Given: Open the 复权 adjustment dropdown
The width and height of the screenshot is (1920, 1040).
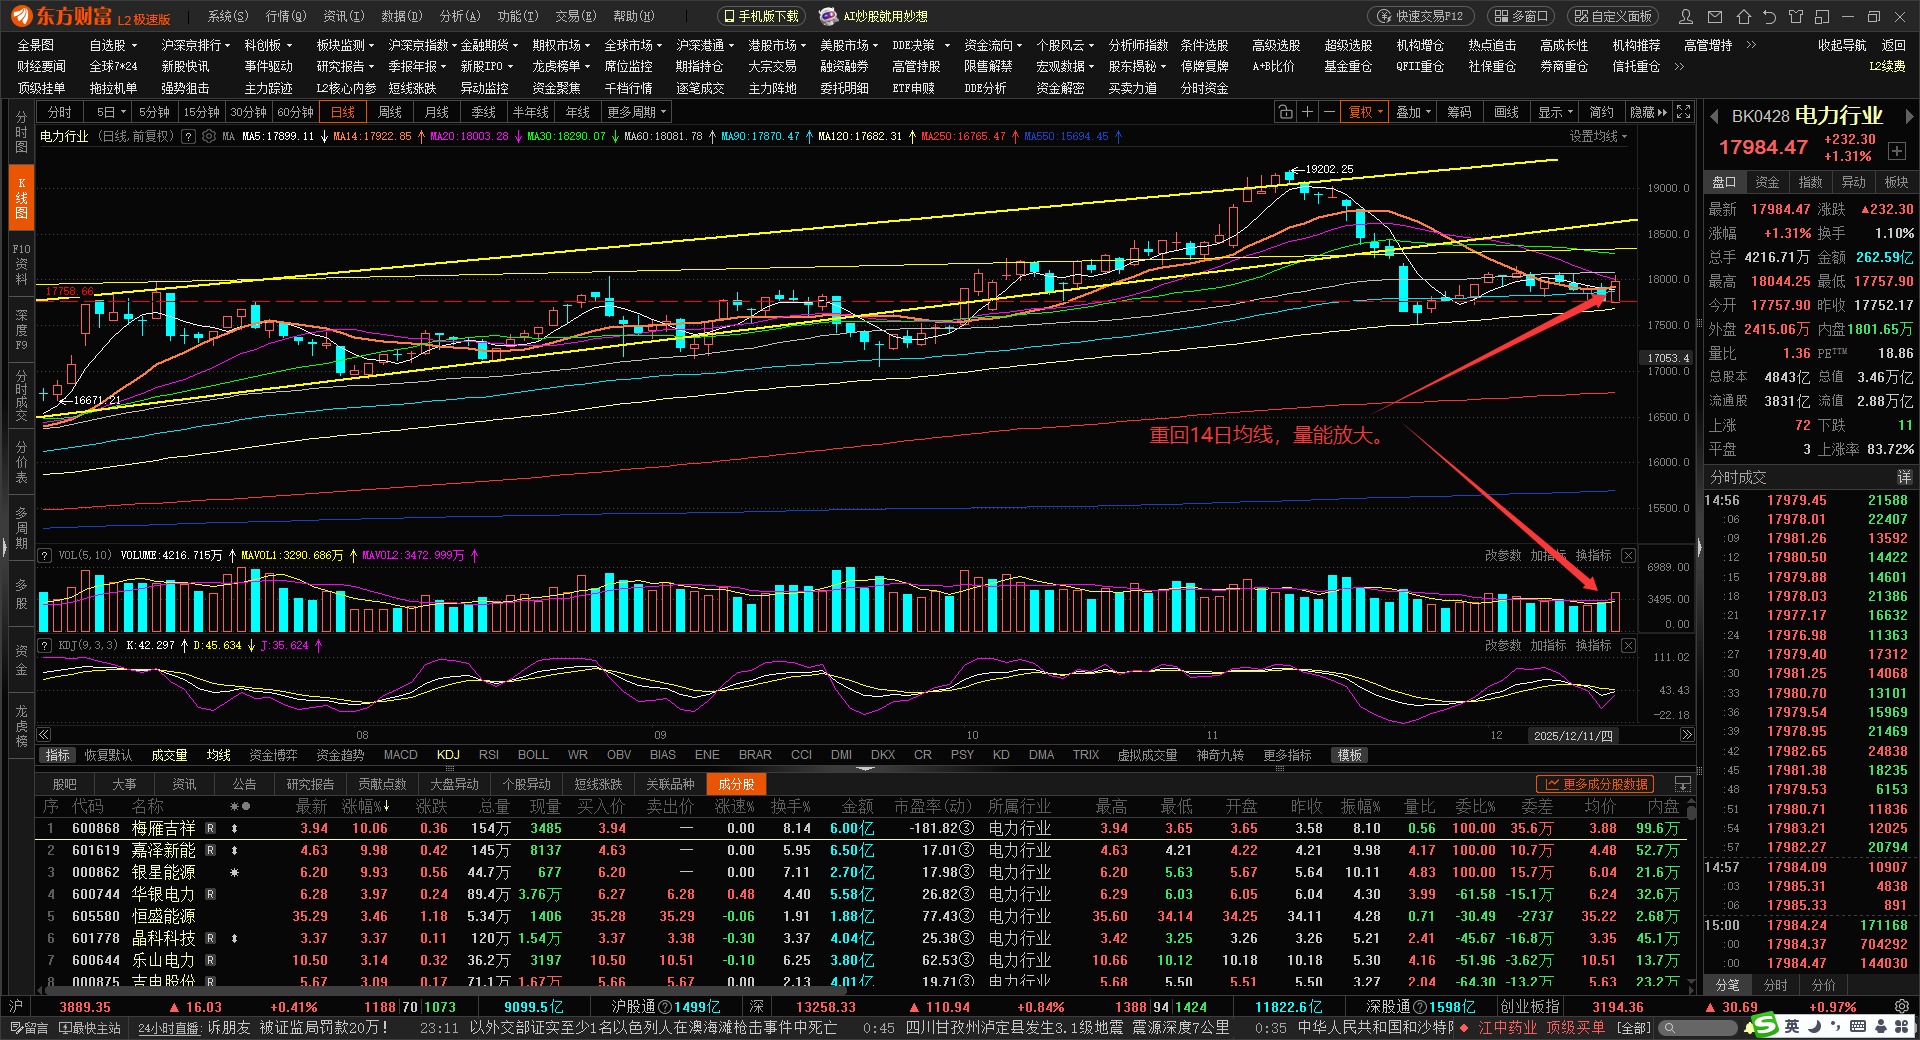Looking at the screenshot, I should coord(1365,112).
